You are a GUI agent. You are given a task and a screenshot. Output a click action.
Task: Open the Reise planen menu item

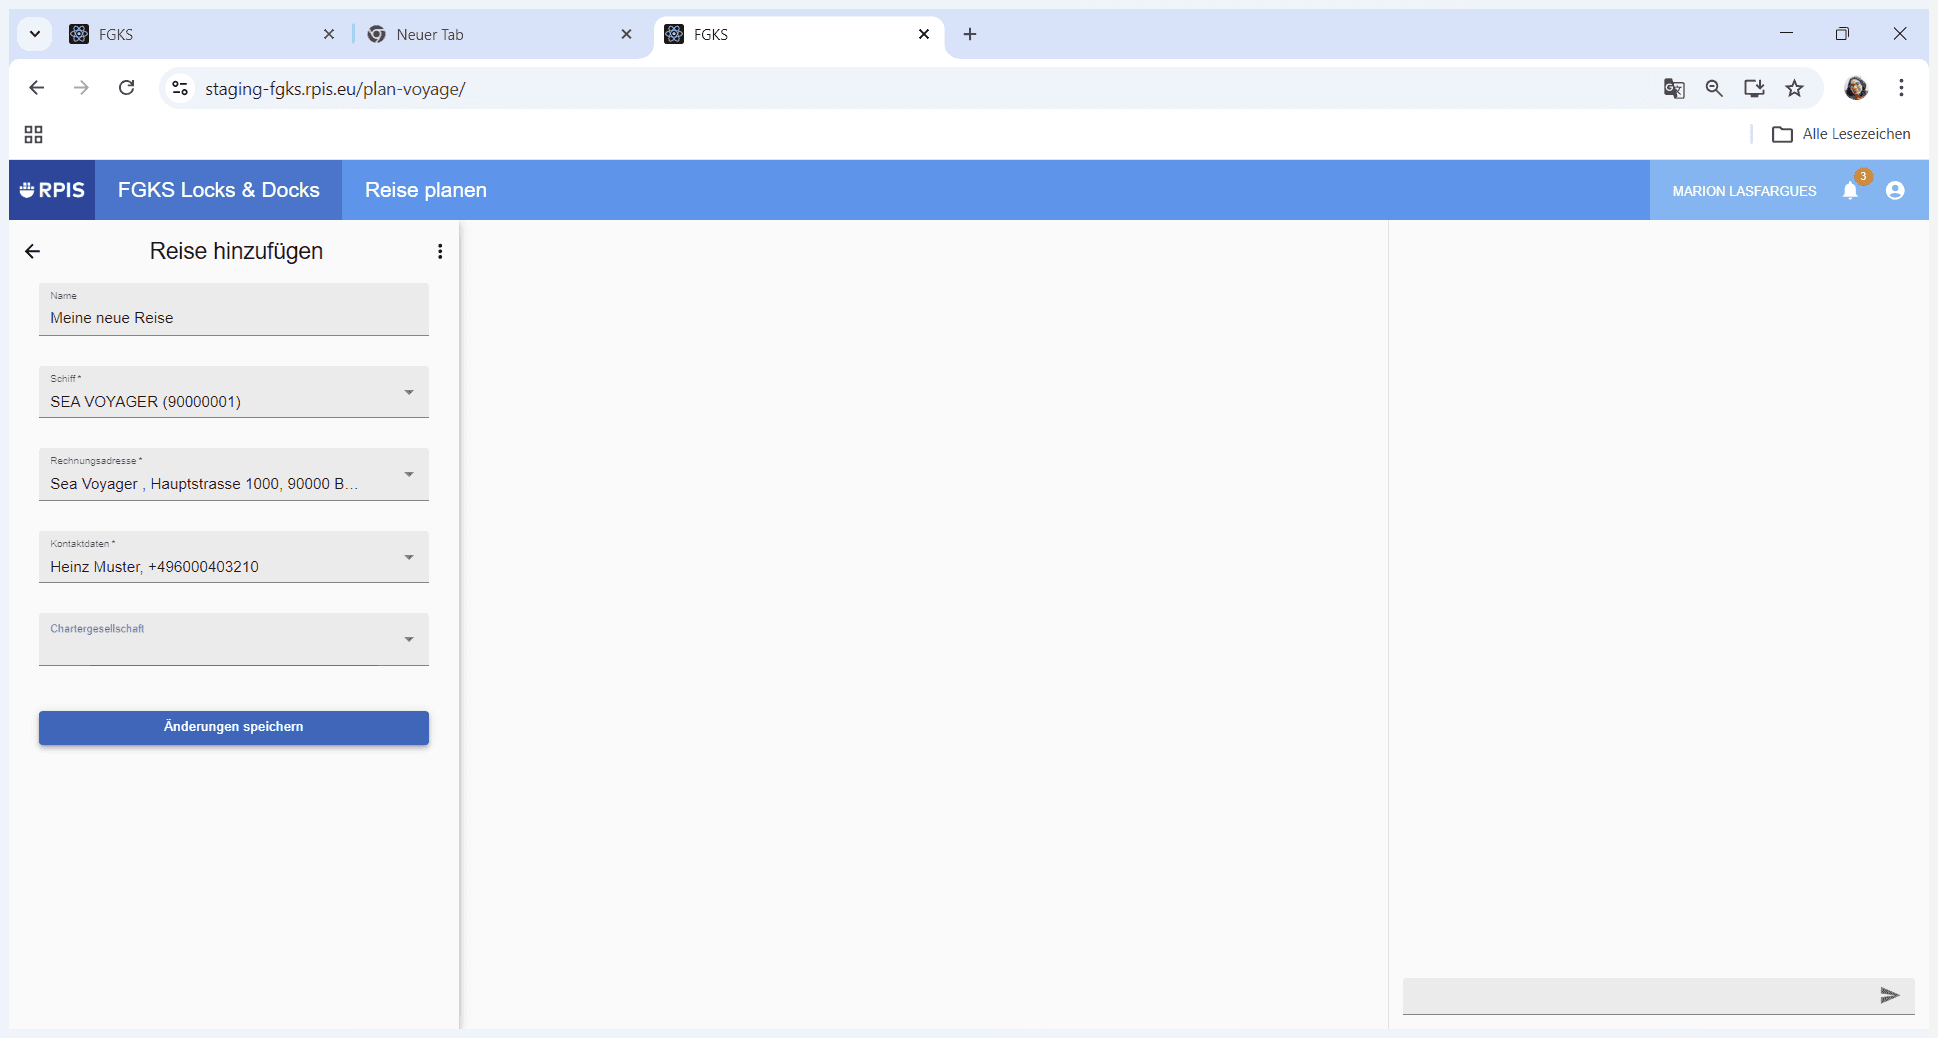[426, 190]
